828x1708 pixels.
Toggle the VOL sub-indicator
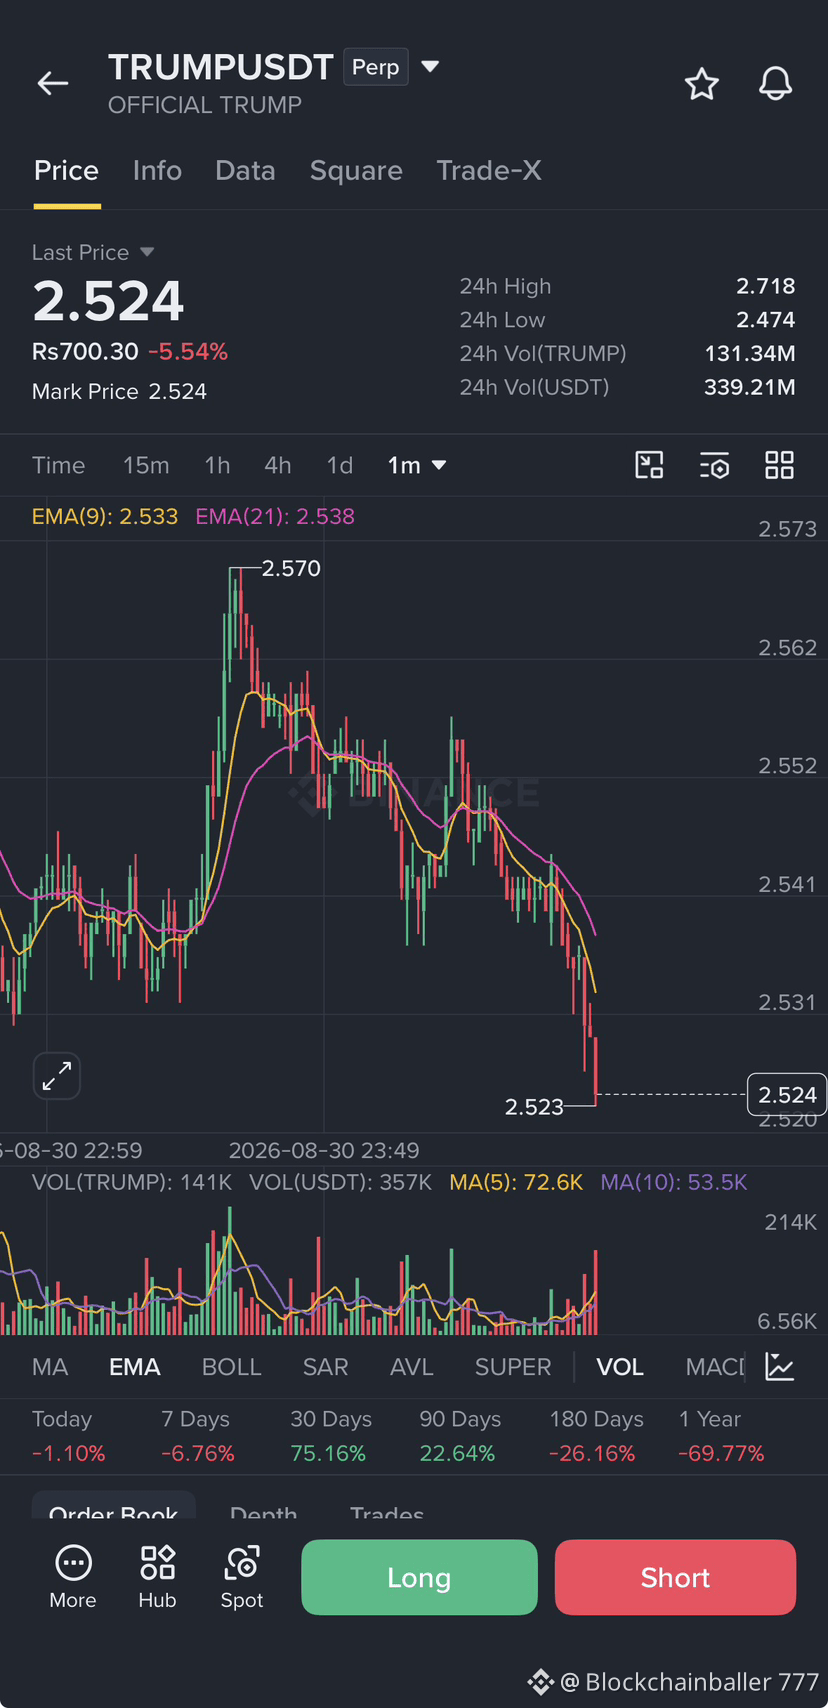point(620,1367)
